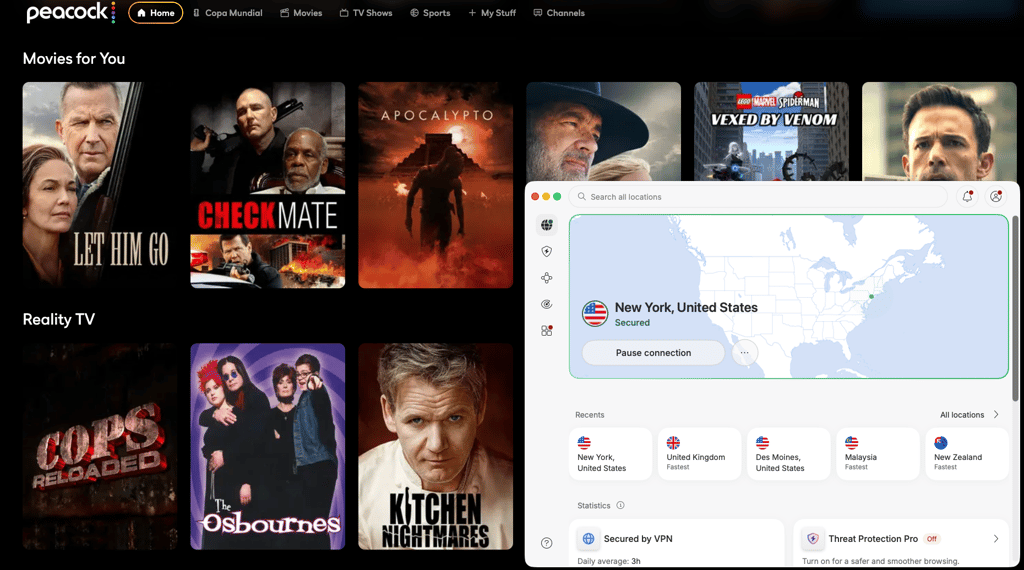Open the Meshnet sidebar icon
The width and height of the screenshot is (1024, 570).
tap(547, 278)
